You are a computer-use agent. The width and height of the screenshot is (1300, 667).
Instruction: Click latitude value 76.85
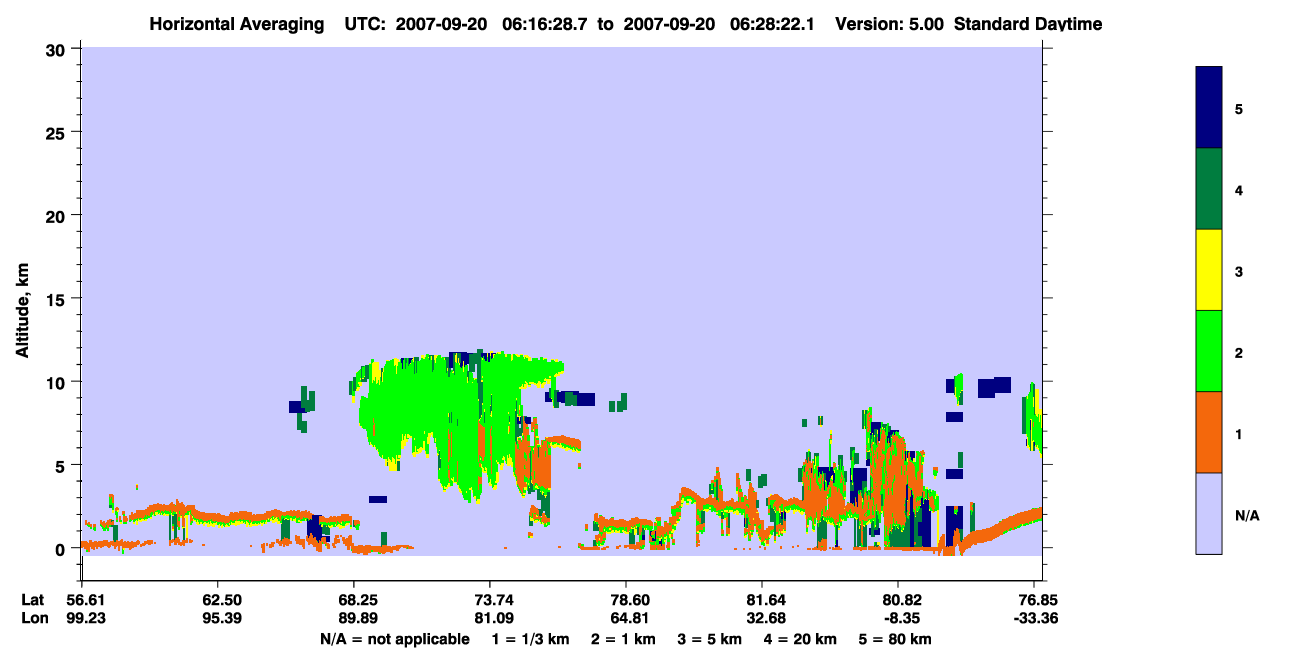click(x=1038, y=599)
